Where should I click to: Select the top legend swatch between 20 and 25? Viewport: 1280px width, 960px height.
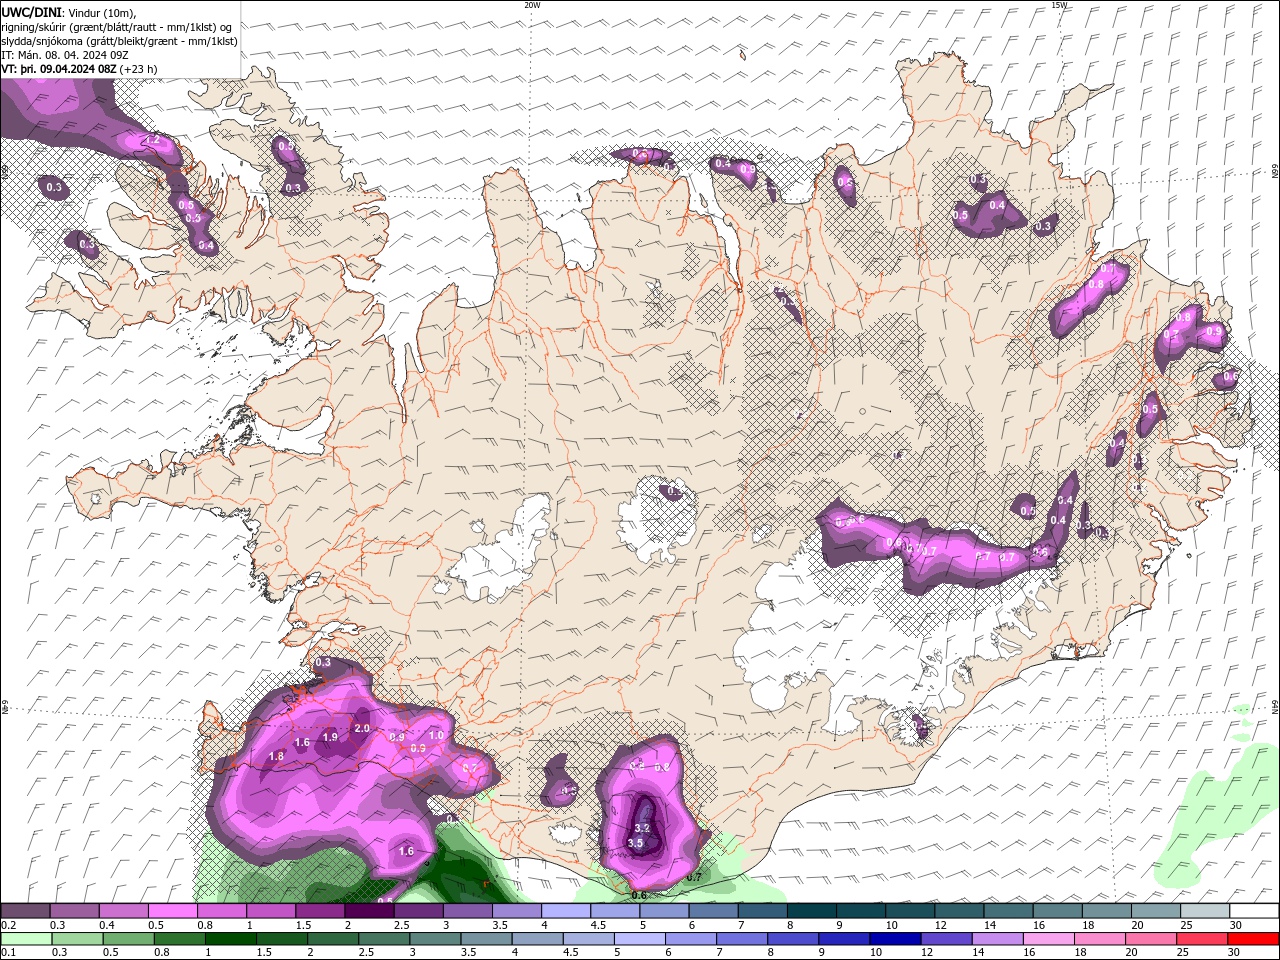coord(1155,911)
